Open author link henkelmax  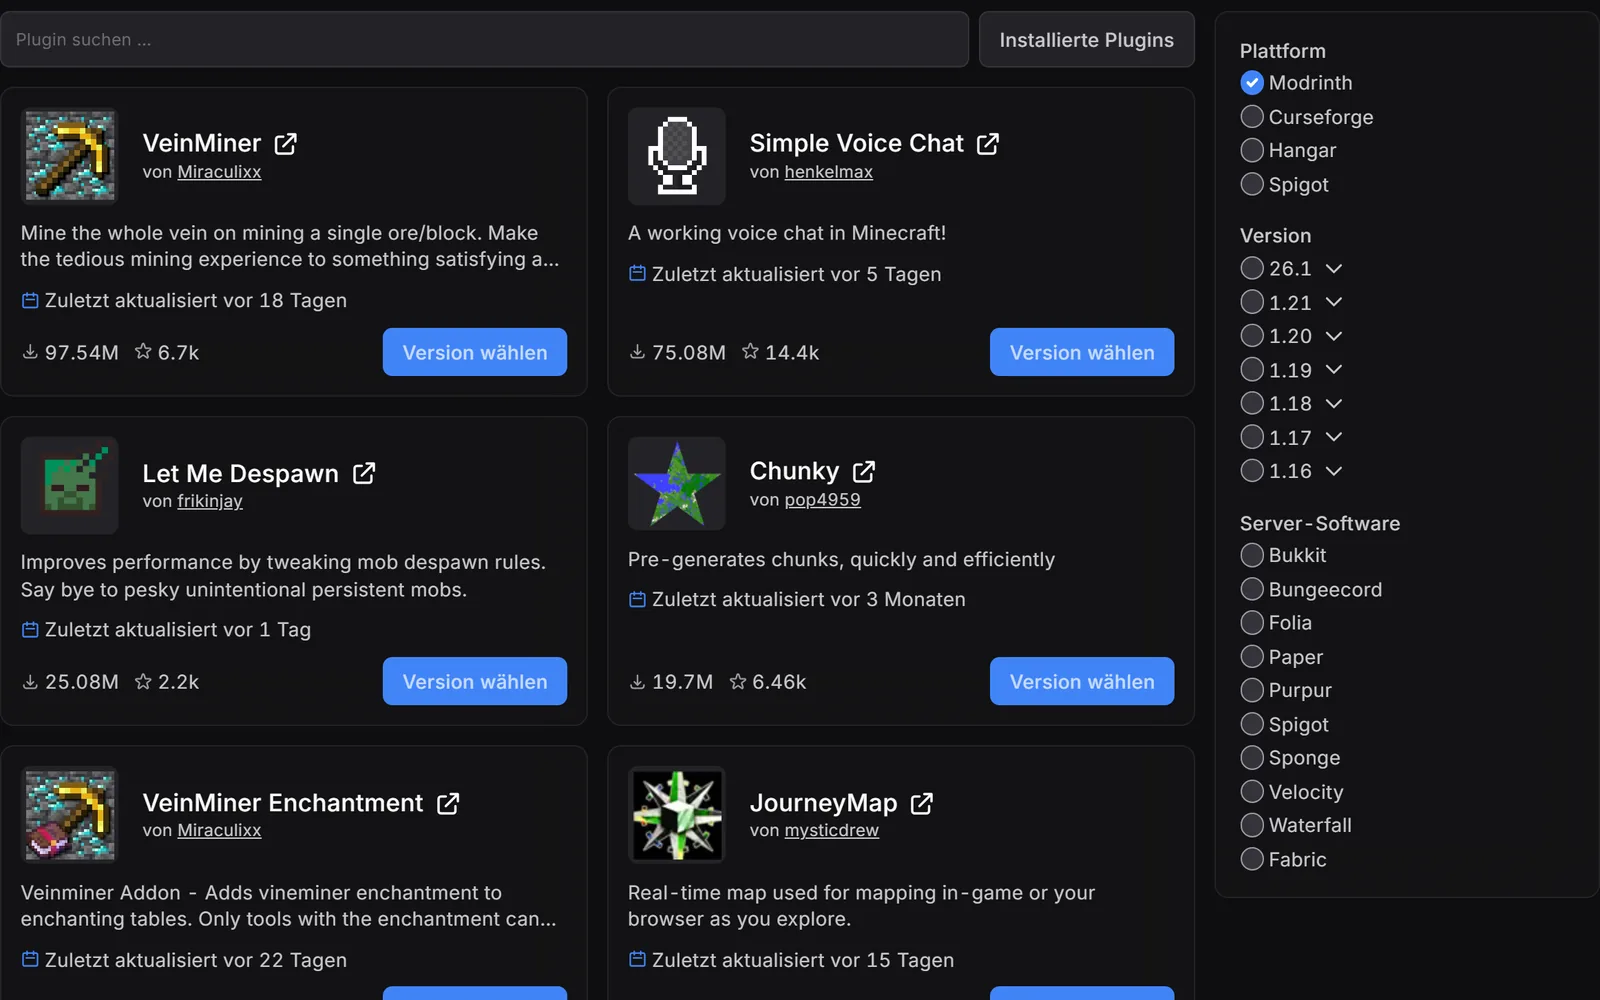point(829,172)
